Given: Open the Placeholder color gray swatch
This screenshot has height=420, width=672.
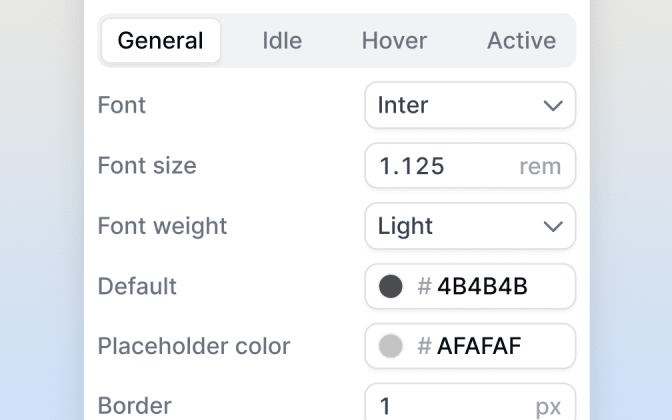Looking at the screenshot, I should [x=390, y=346].
